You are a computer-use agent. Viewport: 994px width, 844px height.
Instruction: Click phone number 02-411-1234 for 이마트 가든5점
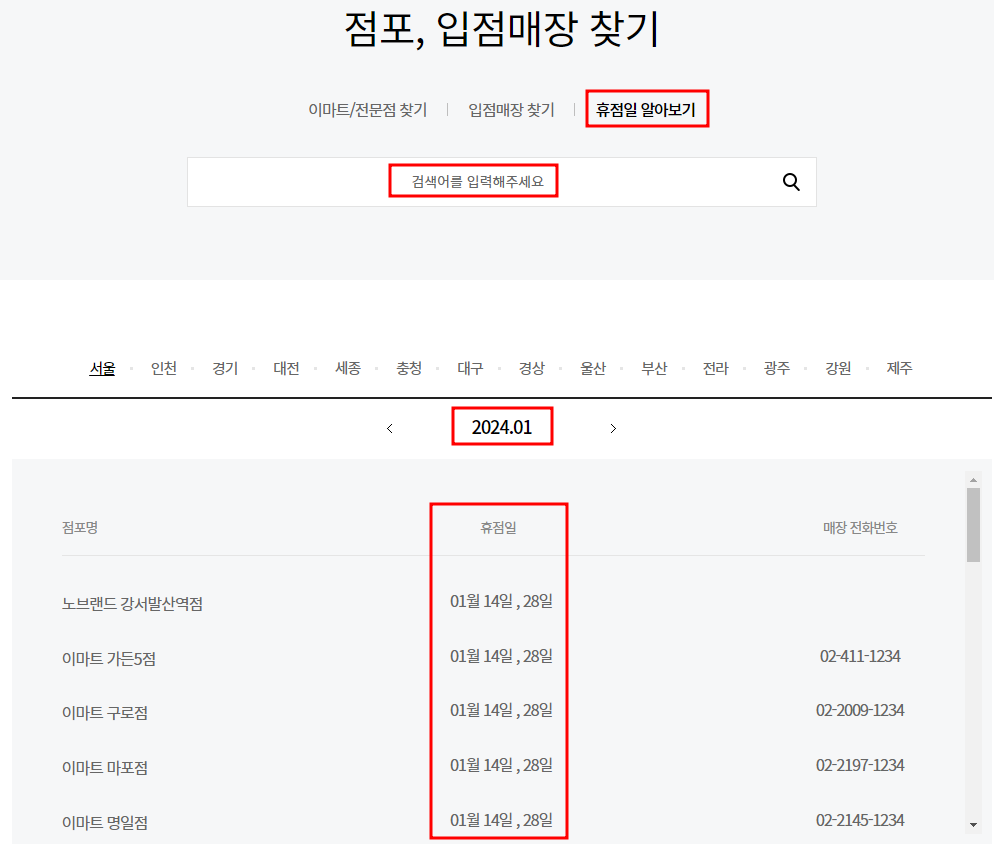click(861, 656)
